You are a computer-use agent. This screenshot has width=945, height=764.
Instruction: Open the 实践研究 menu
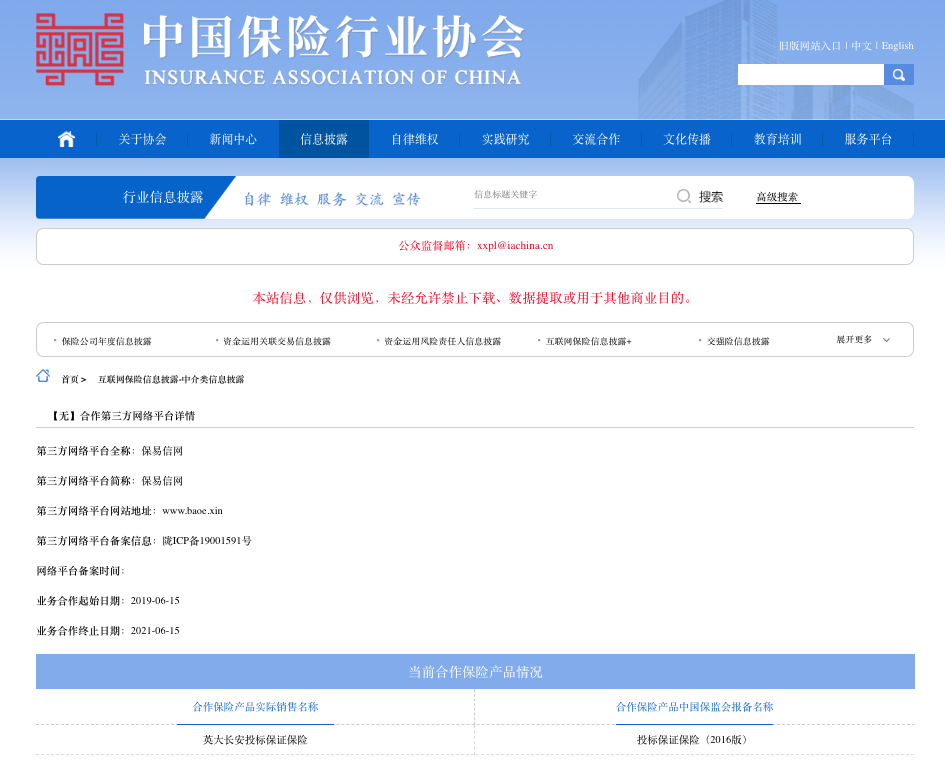pyautogui.click(x=506, y=139)
